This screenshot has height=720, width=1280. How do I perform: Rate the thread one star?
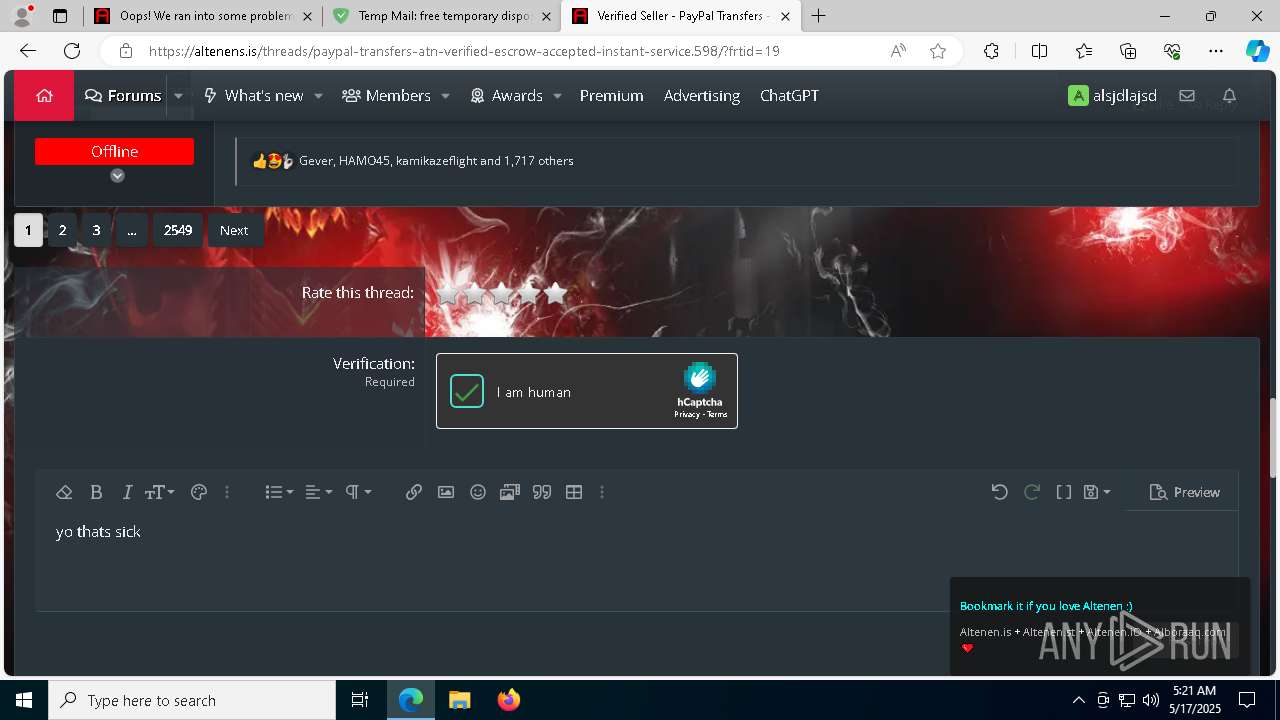point(448,293)
